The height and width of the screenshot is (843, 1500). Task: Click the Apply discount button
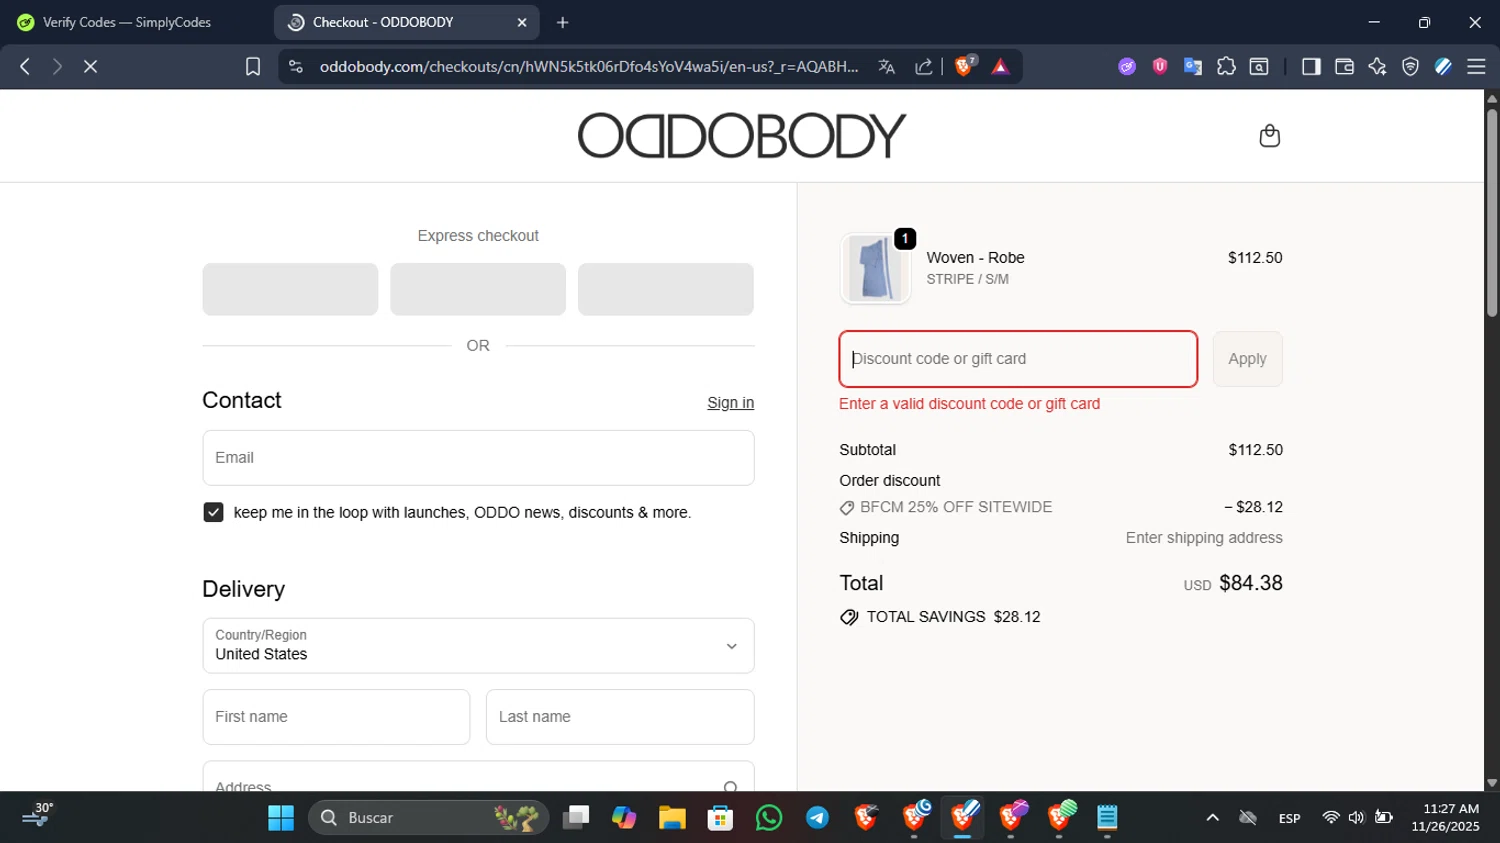(x=1247, y=359)
